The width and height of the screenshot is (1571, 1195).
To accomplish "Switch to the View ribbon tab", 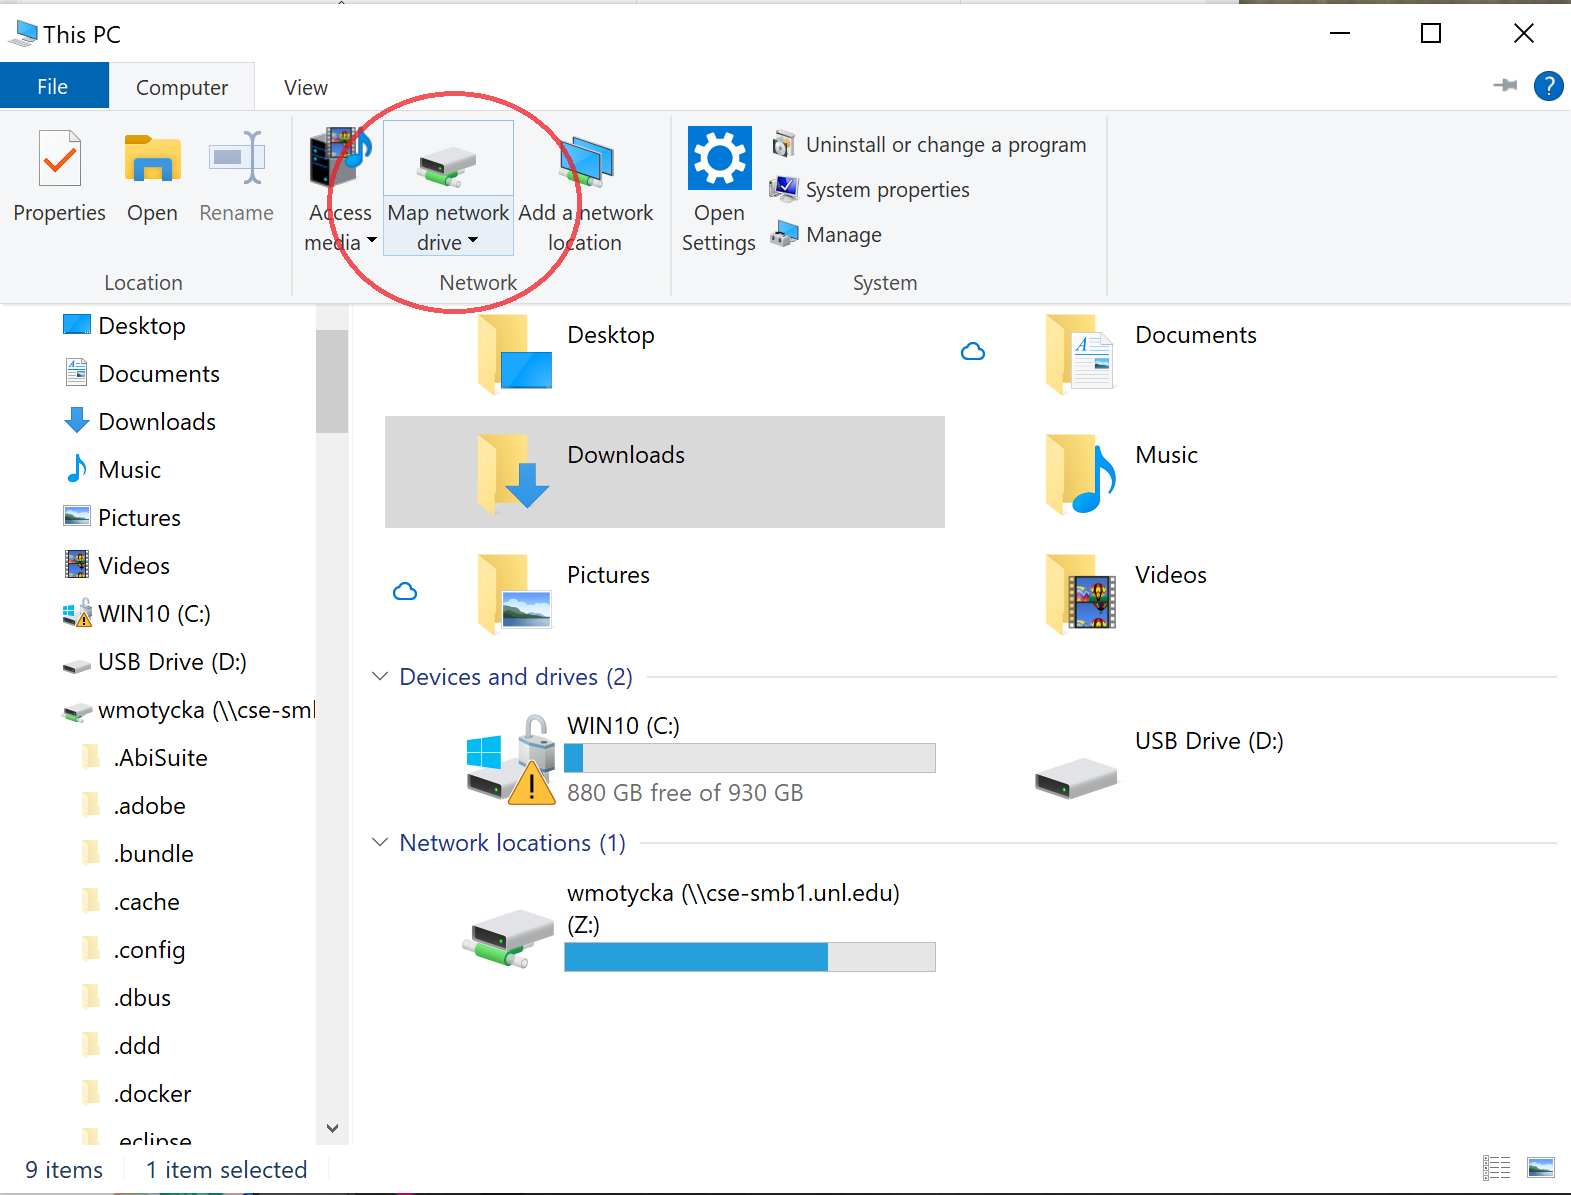I will 305,88.
